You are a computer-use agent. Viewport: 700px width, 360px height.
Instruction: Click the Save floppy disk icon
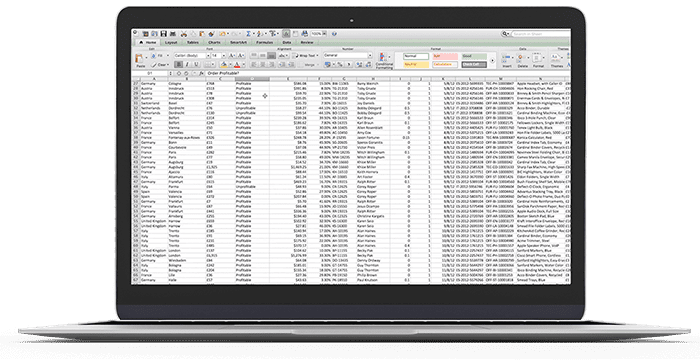pos(163,34)
